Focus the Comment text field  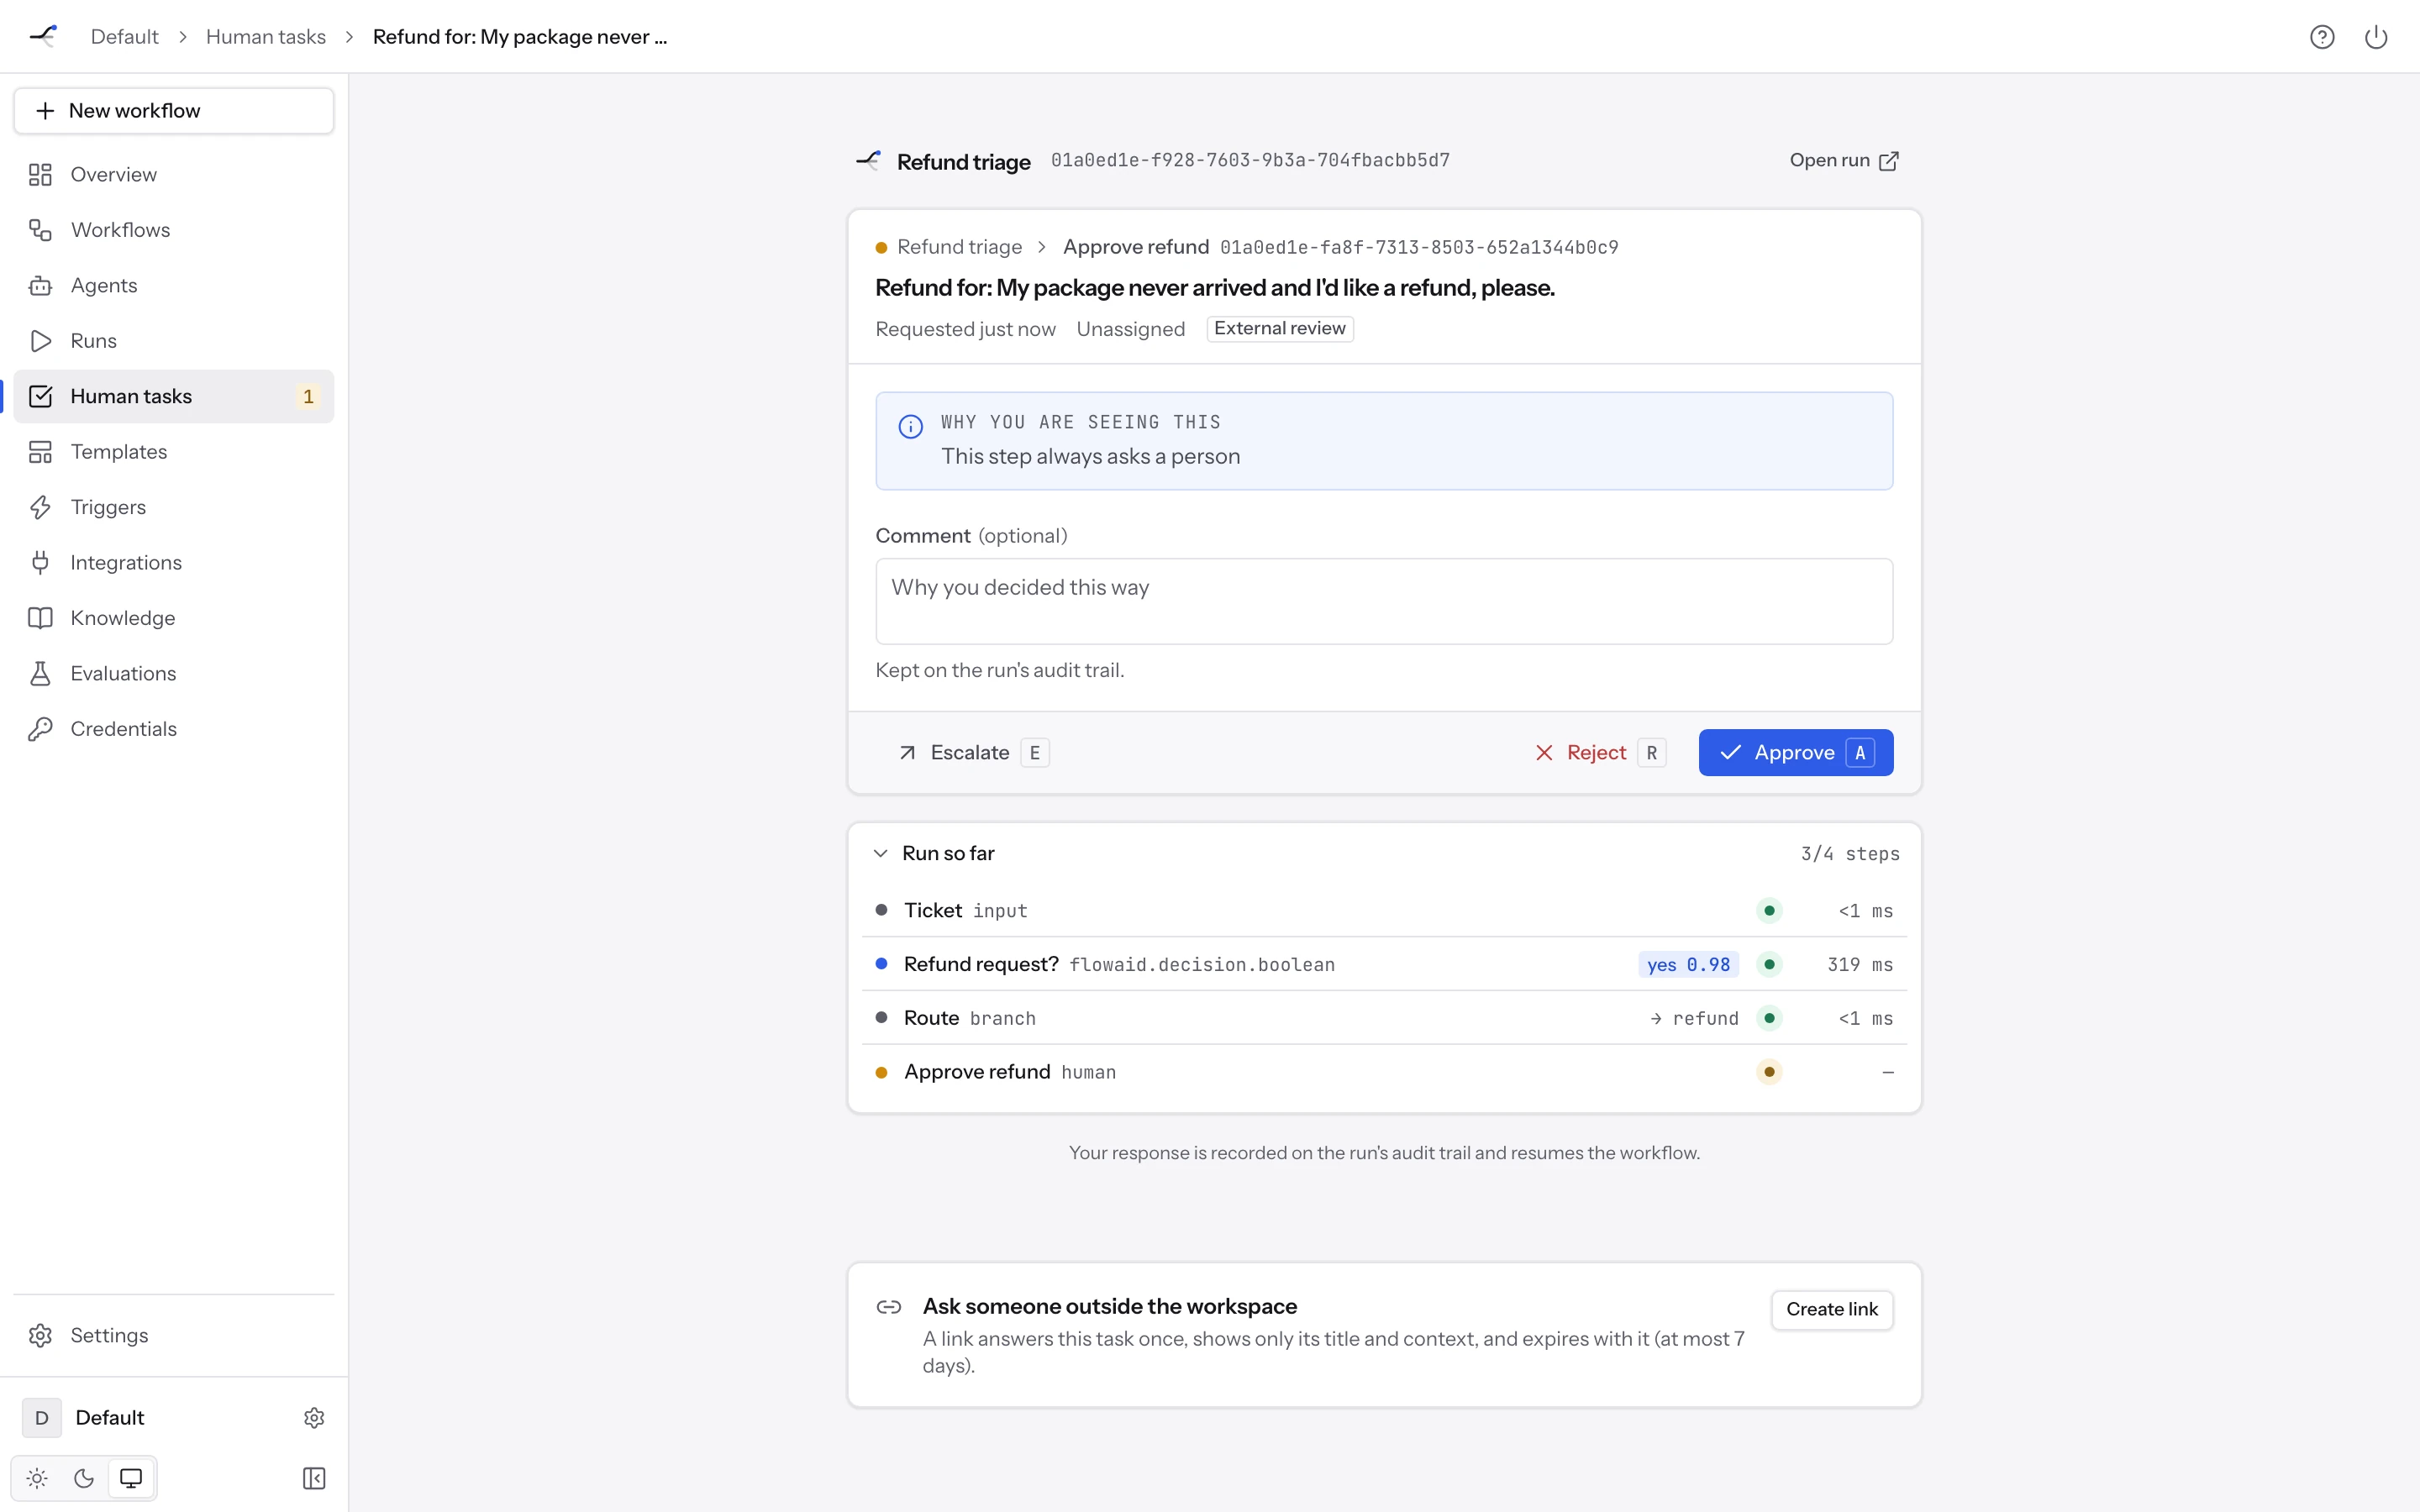coord(1384,601)
